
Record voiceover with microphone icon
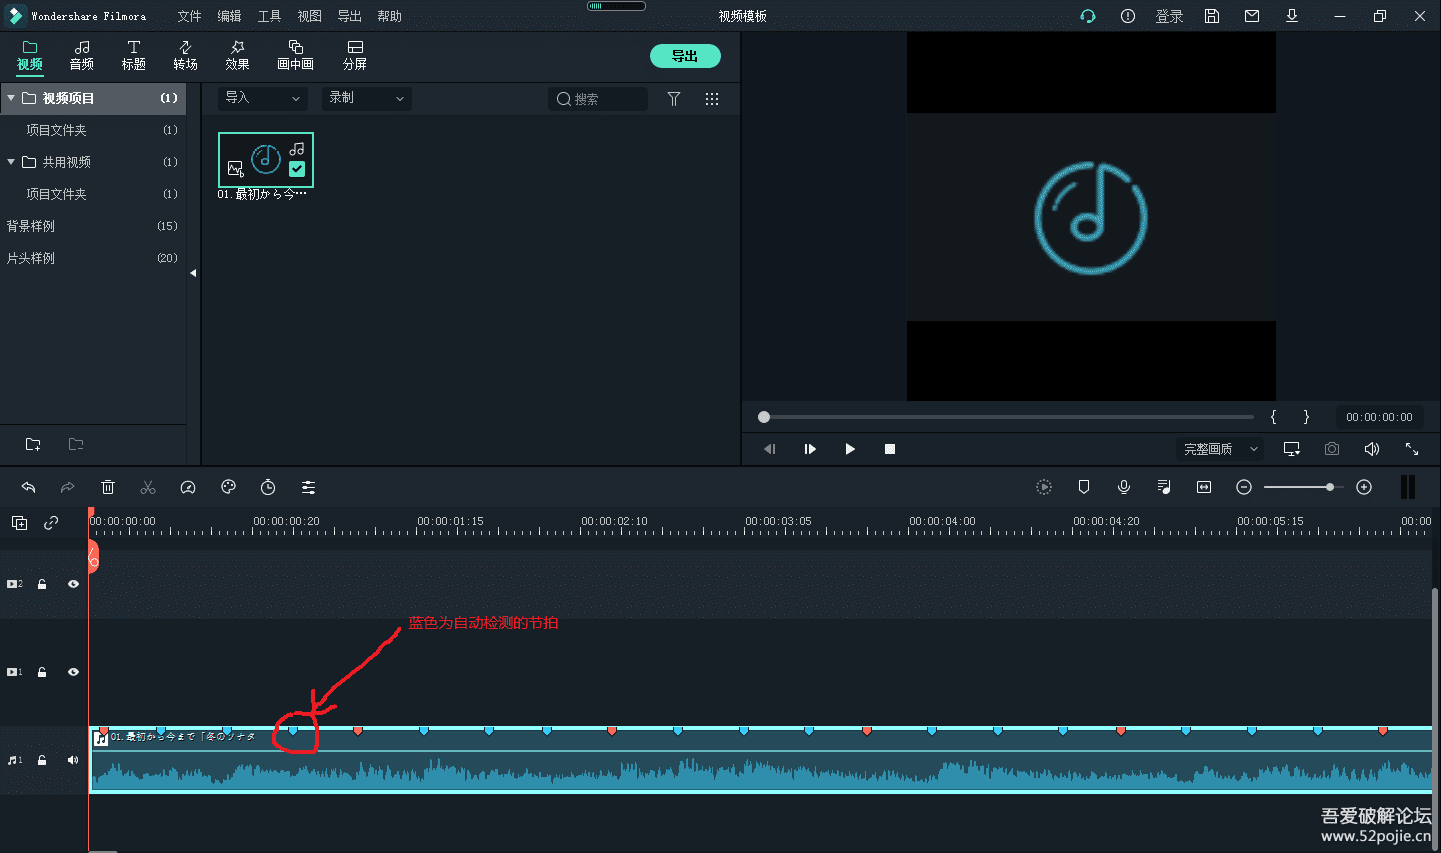[1124, 487]
